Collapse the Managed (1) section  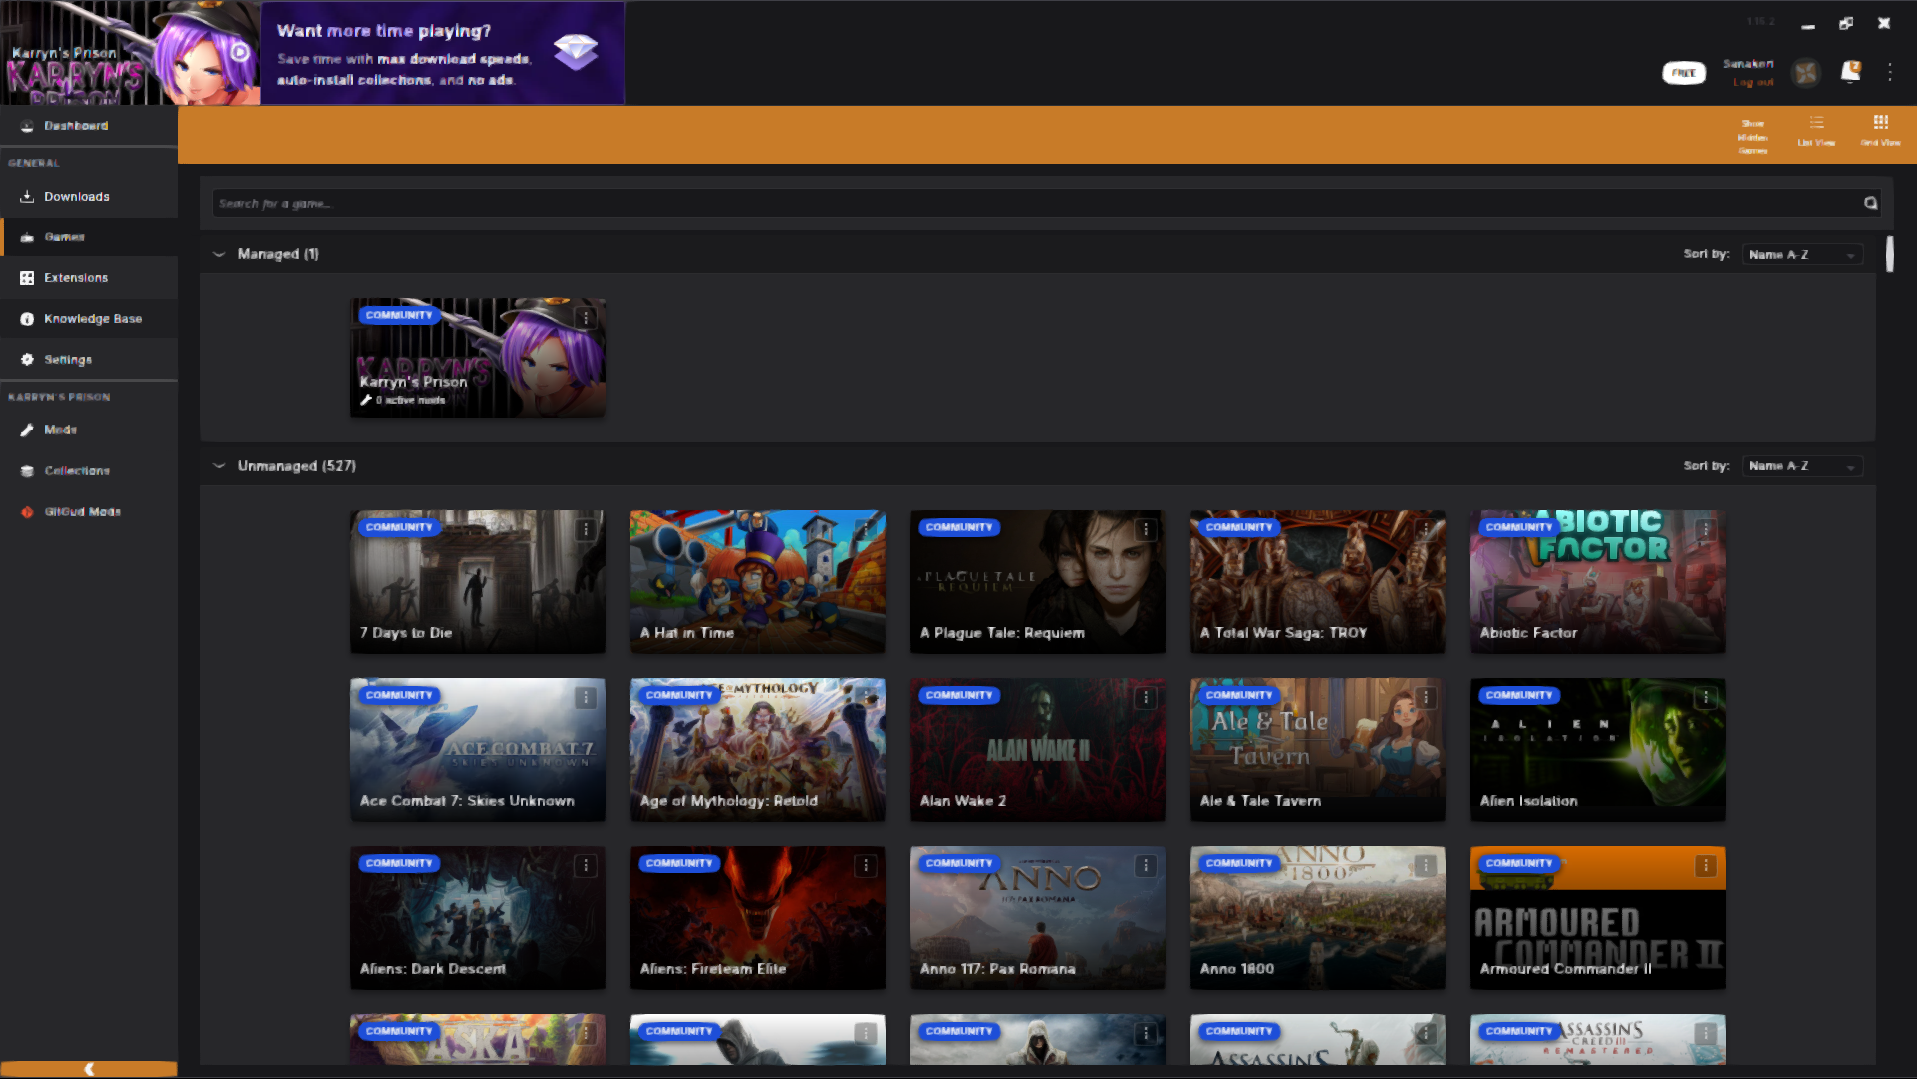(219, 254)
